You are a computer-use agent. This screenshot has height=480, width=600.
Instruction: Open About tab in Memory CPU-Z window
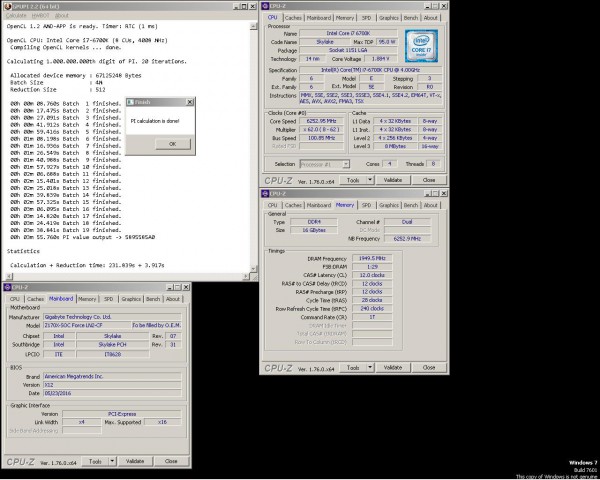pyautogui.click(x=430, y=205)
